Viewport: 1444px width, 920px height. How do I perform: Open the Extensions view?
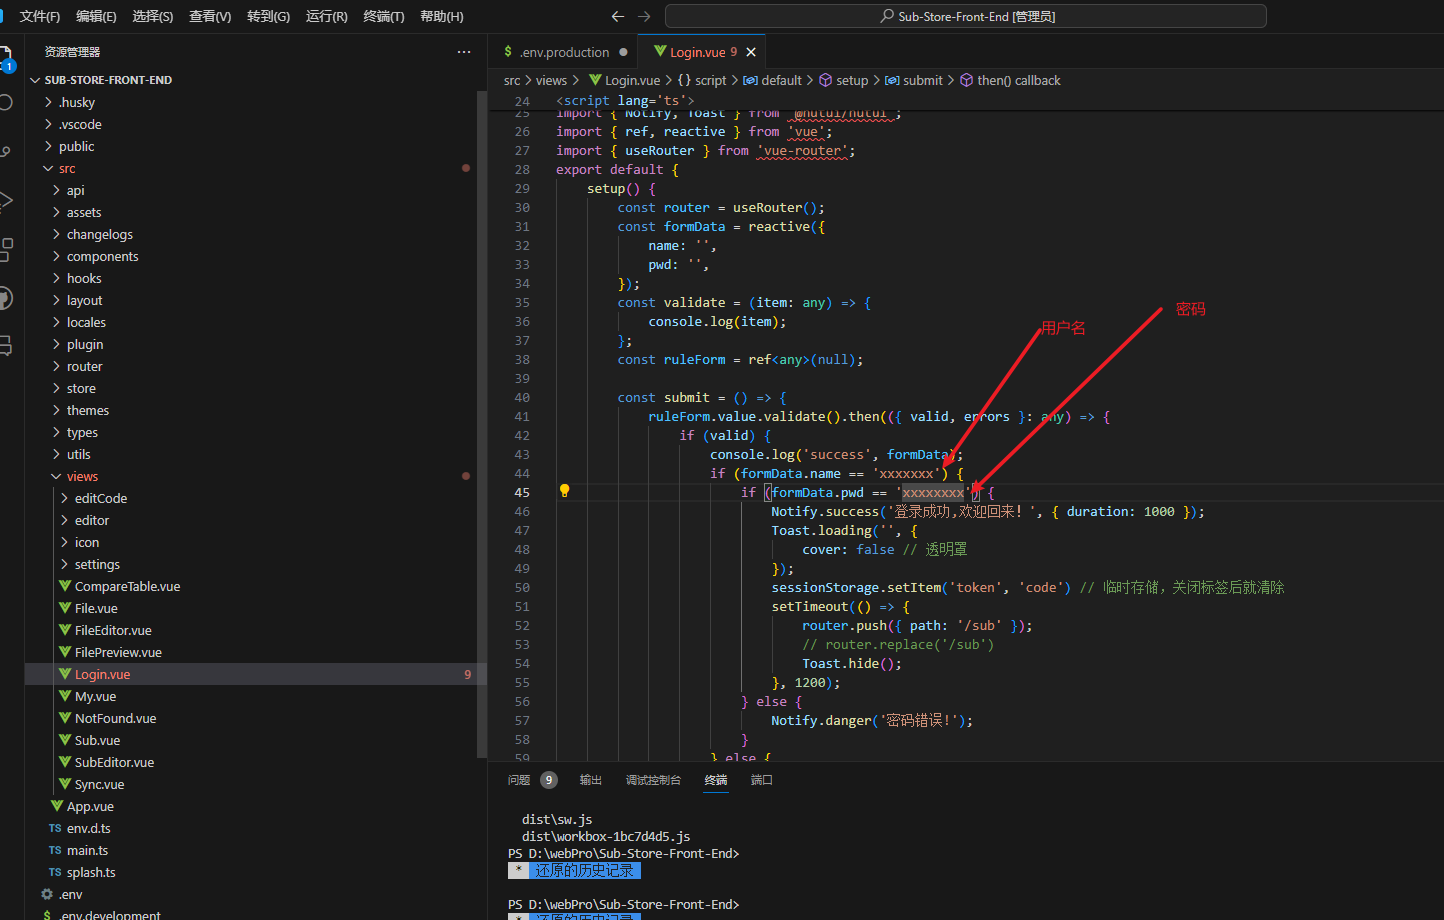(x=5, y=249)
